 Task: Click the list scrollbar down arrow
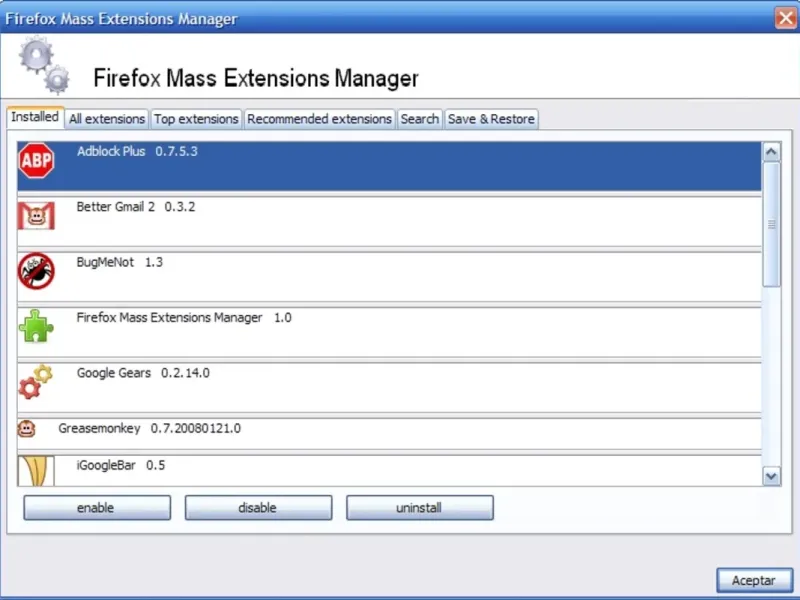click(771, 477)
